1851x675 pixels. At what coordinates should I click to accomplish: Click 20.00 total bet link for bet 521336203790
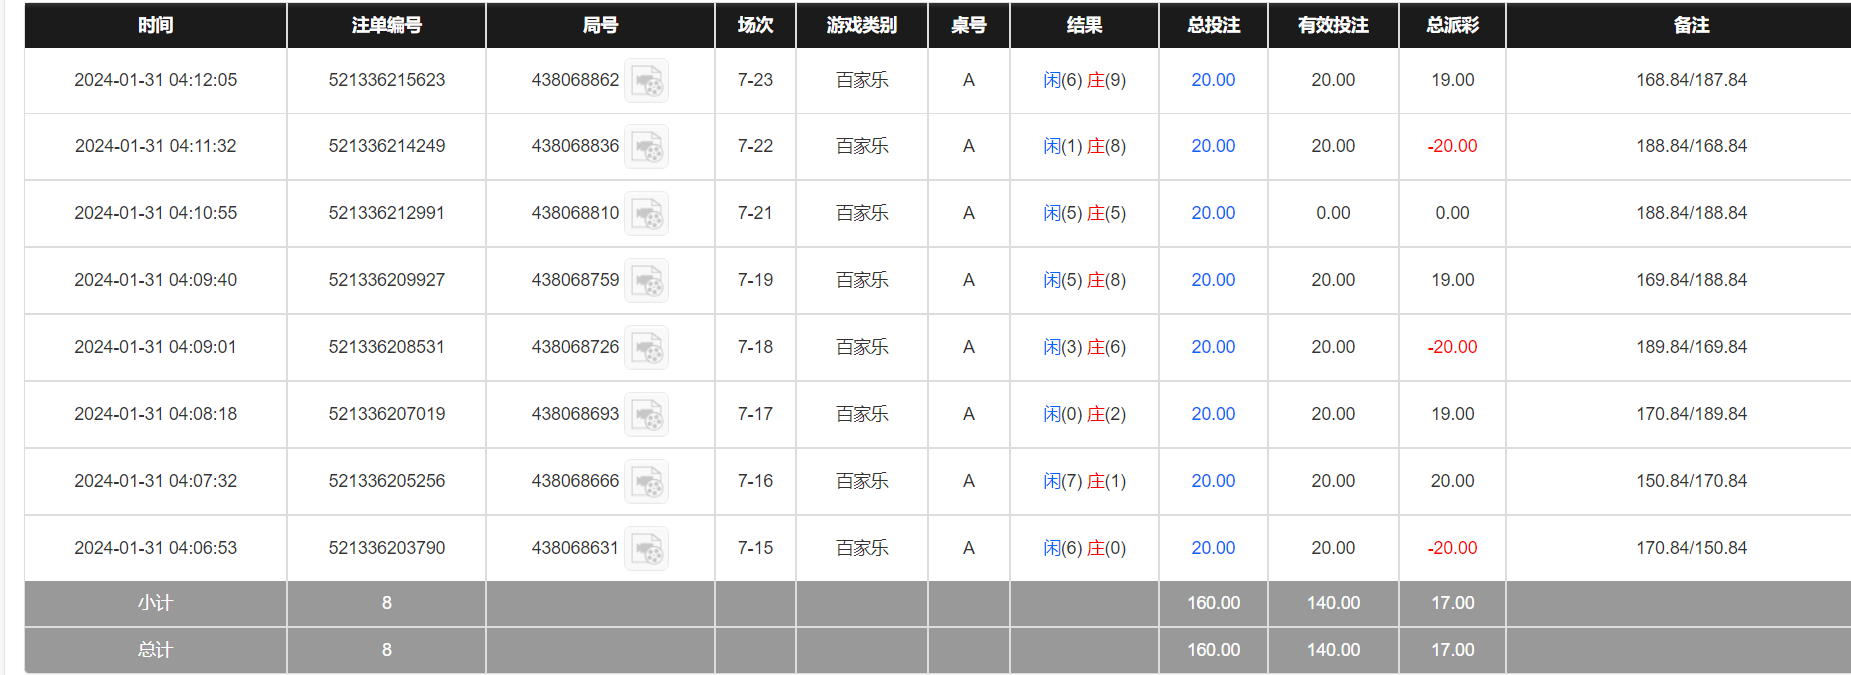tap(1213, 548)
